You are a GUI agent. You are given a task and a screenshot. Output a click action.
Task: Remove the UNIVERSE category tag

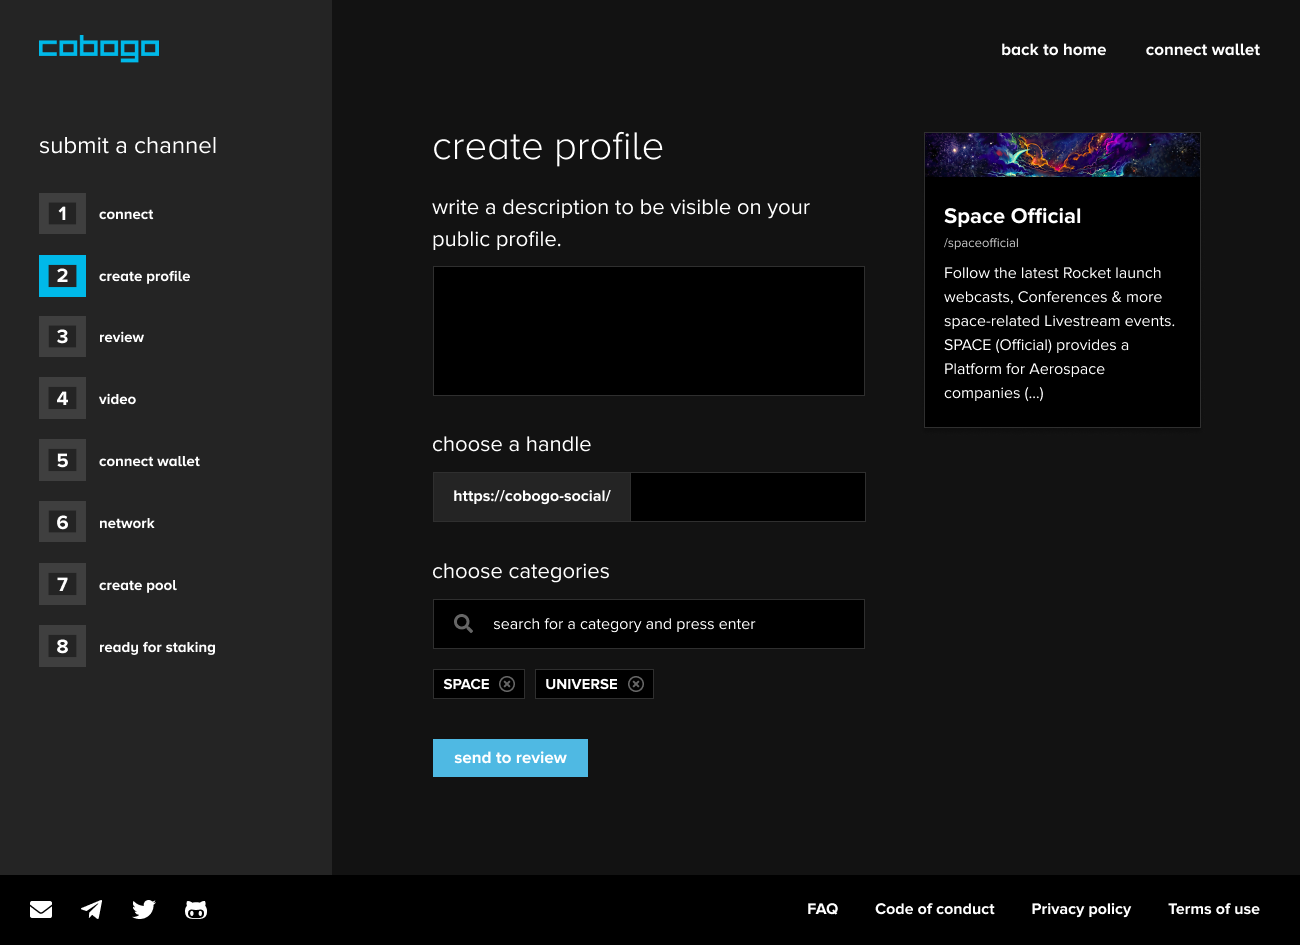tap(636, 684)
